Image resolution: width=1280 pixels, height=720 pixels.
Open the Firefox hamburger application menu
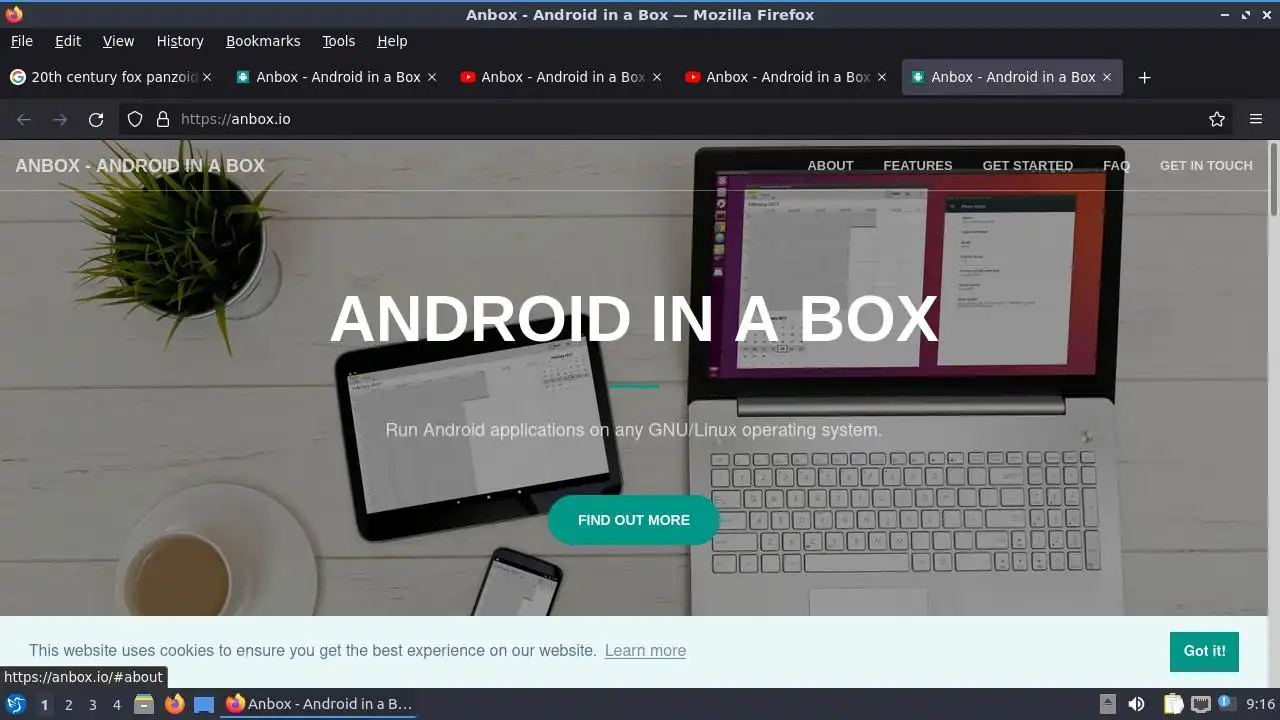[x=1256, y=119]
